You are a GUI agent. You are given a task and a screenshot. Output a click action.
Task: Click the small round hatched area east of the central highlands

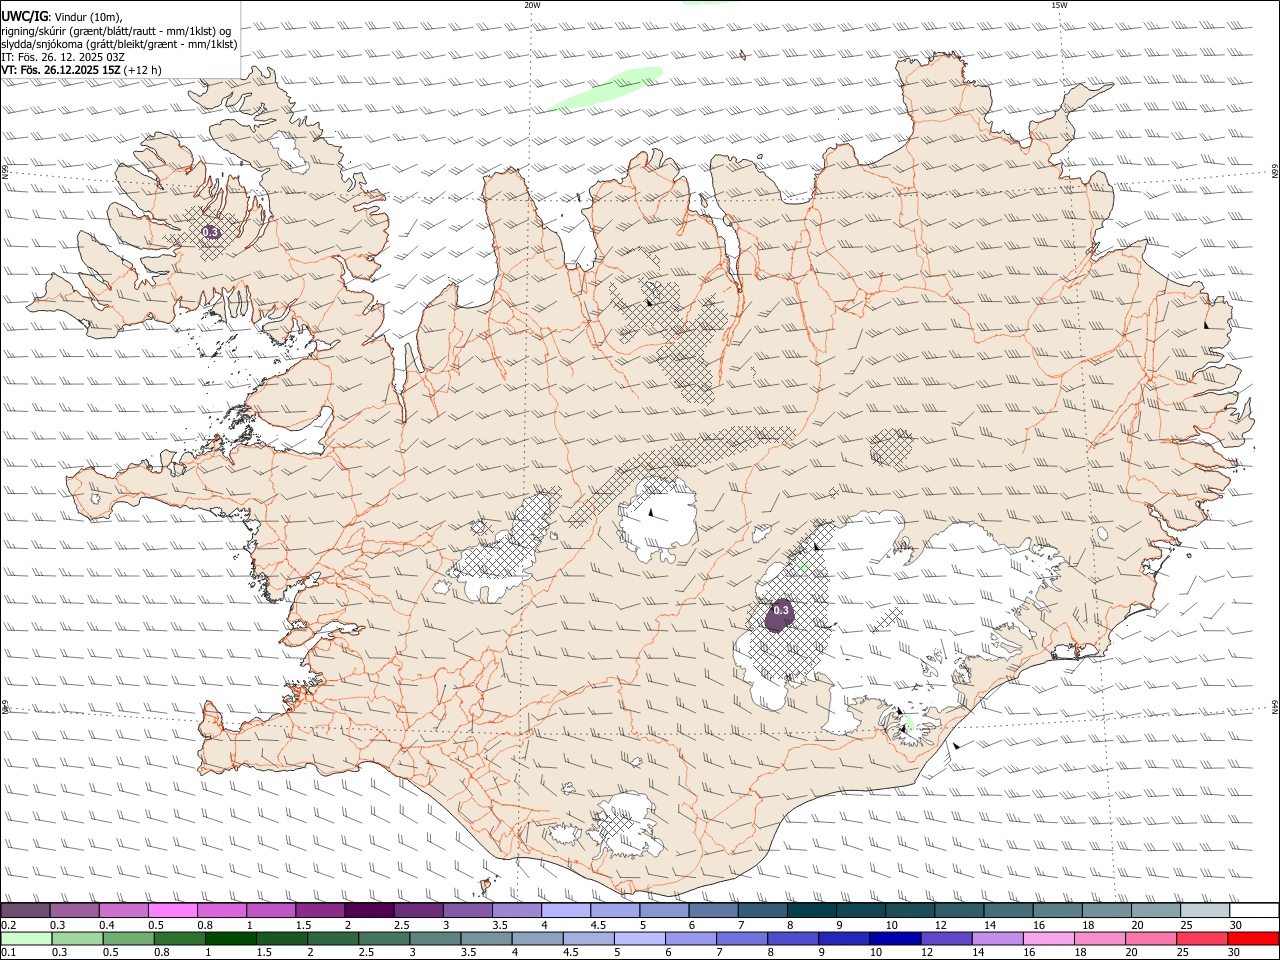click(x=891, y=447)
